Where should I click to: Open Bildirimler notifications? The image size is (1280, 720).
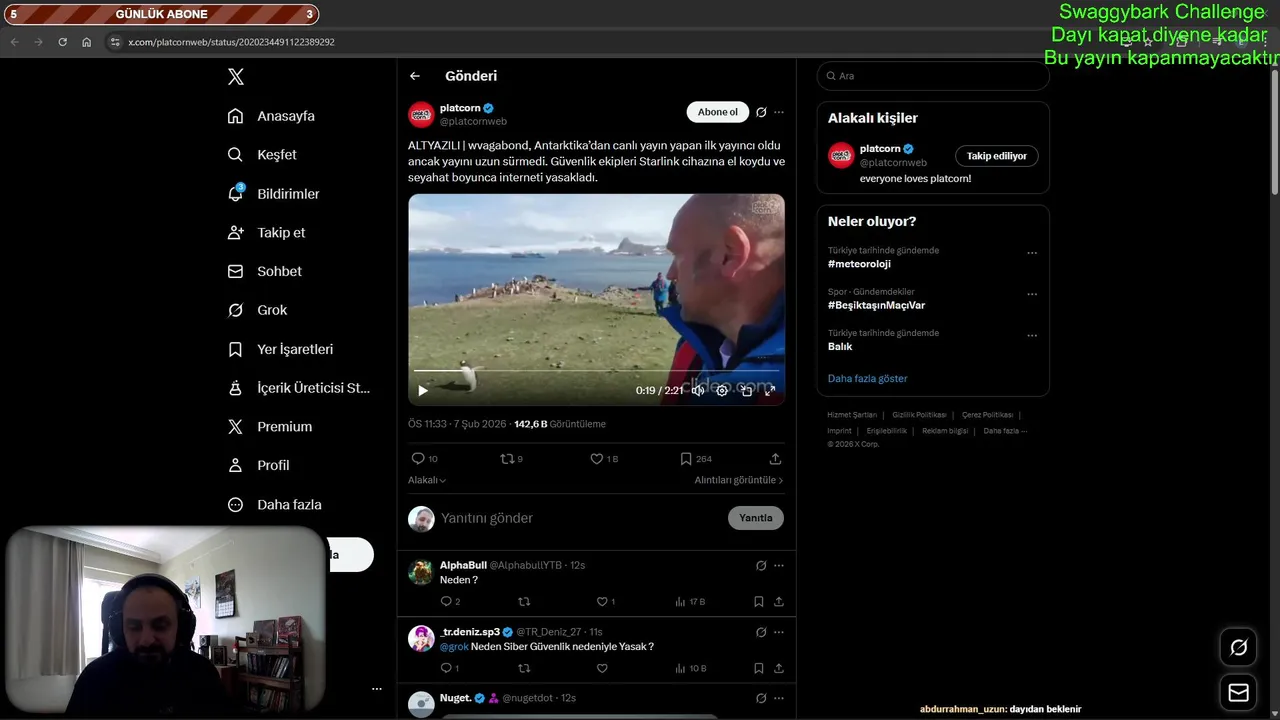point(273,194)
